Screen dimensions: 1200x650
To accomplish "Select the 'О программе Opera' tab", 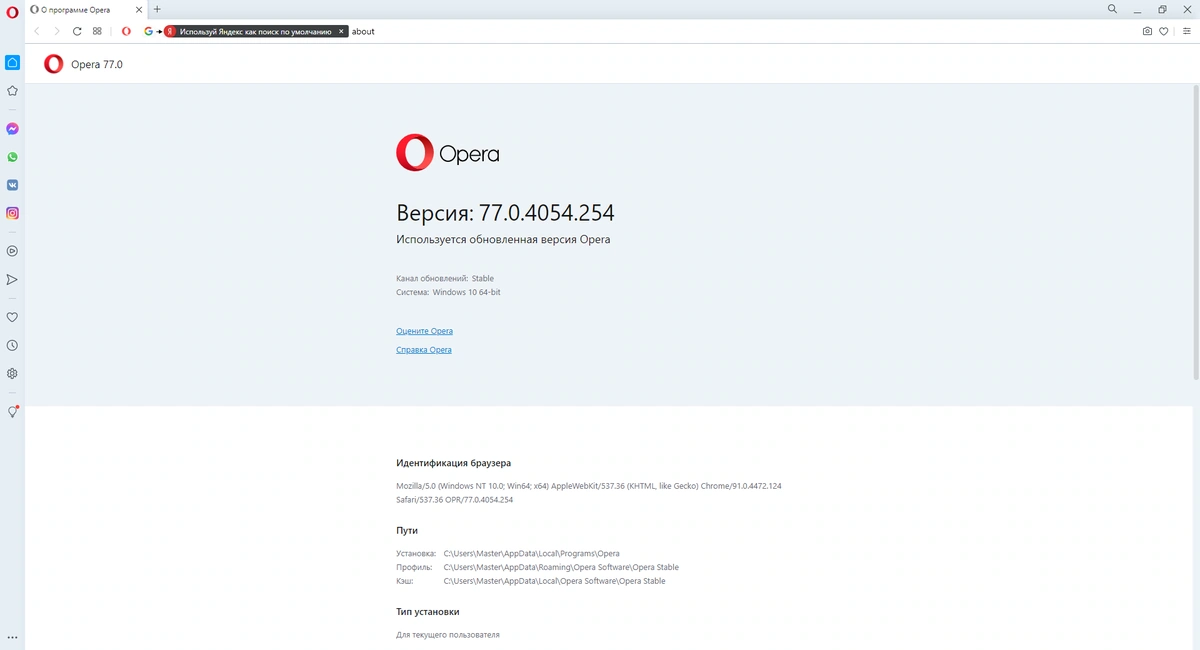I will click(83, 9).
